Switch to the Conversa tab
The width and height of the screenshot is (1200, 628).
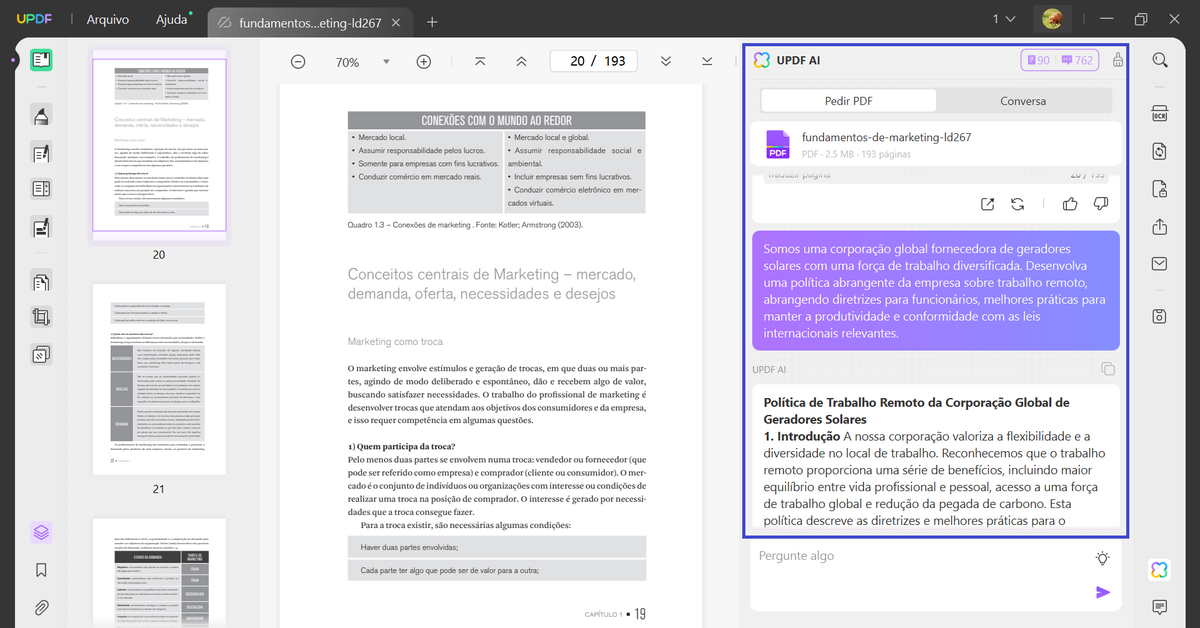click(x=1023, y=101)
